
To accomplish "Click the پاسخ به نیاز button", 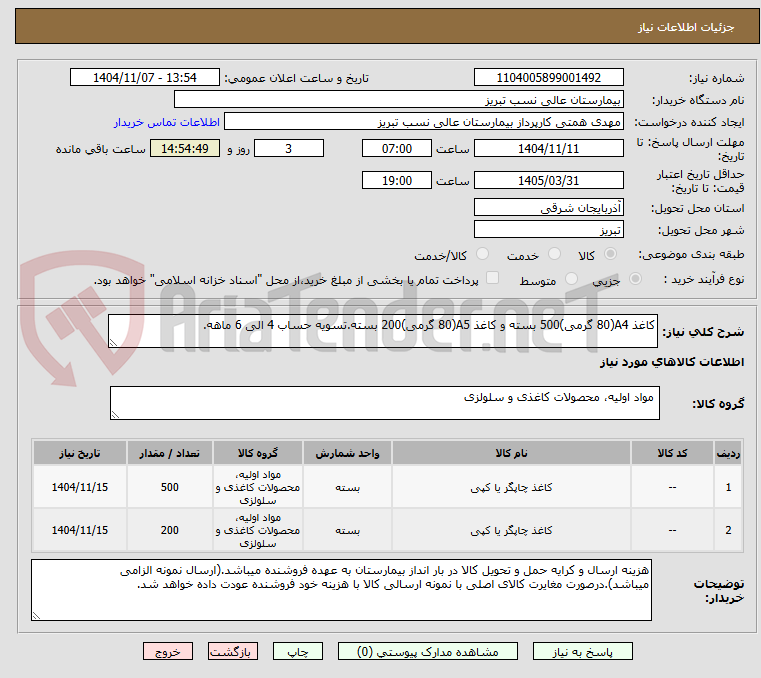I will tap(582, 651).
